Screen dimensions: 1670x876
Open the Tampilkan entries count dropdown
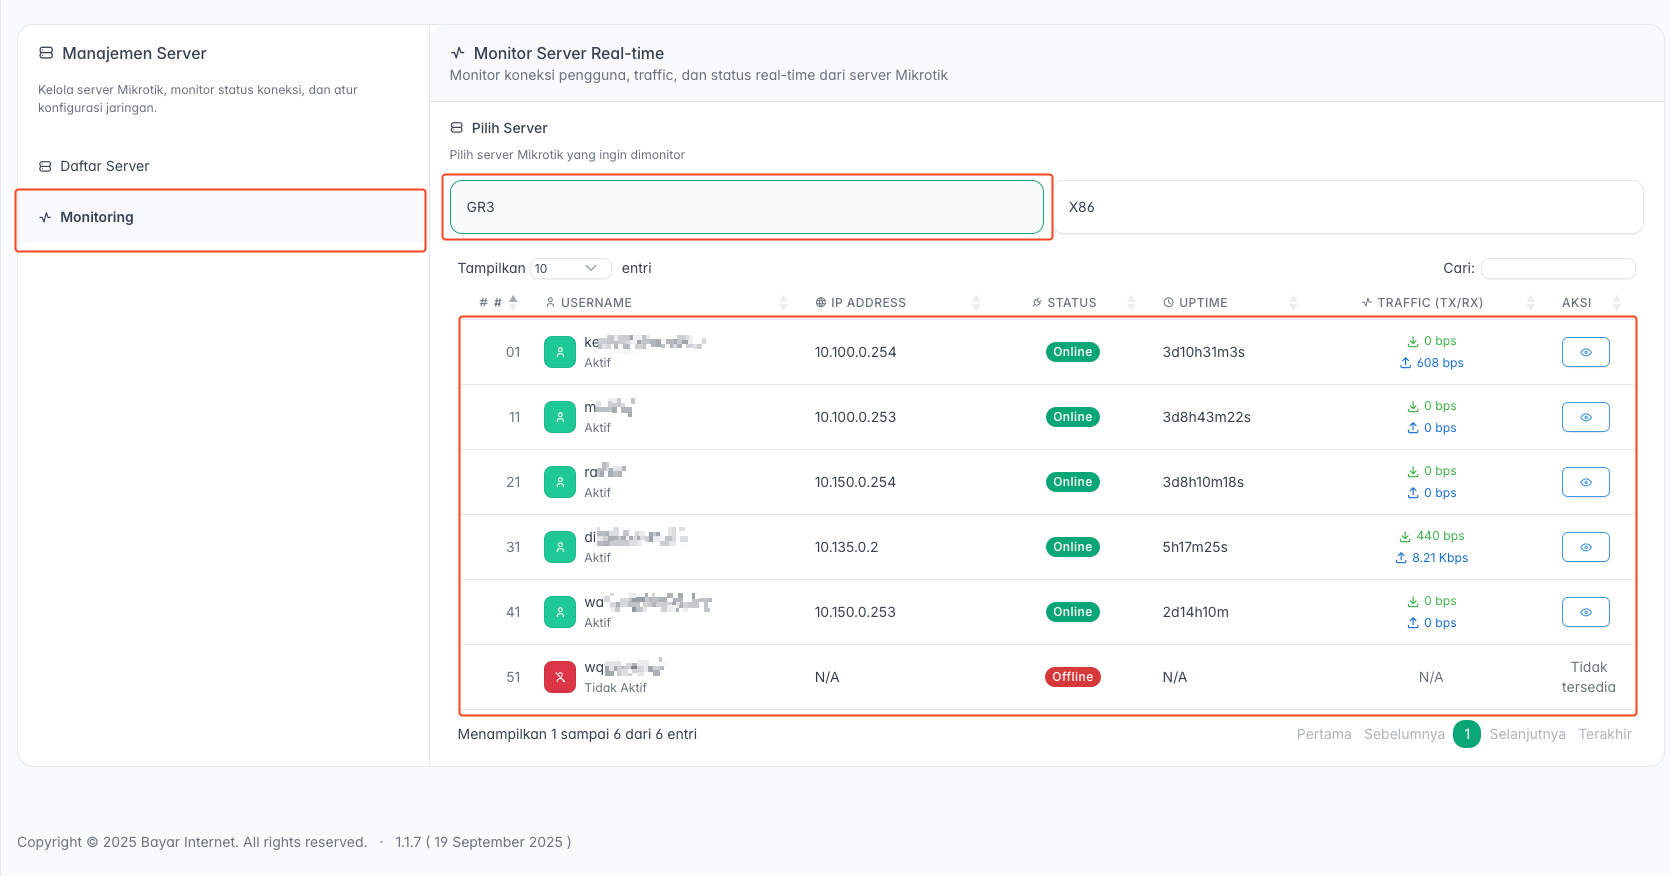click(570, 268)
